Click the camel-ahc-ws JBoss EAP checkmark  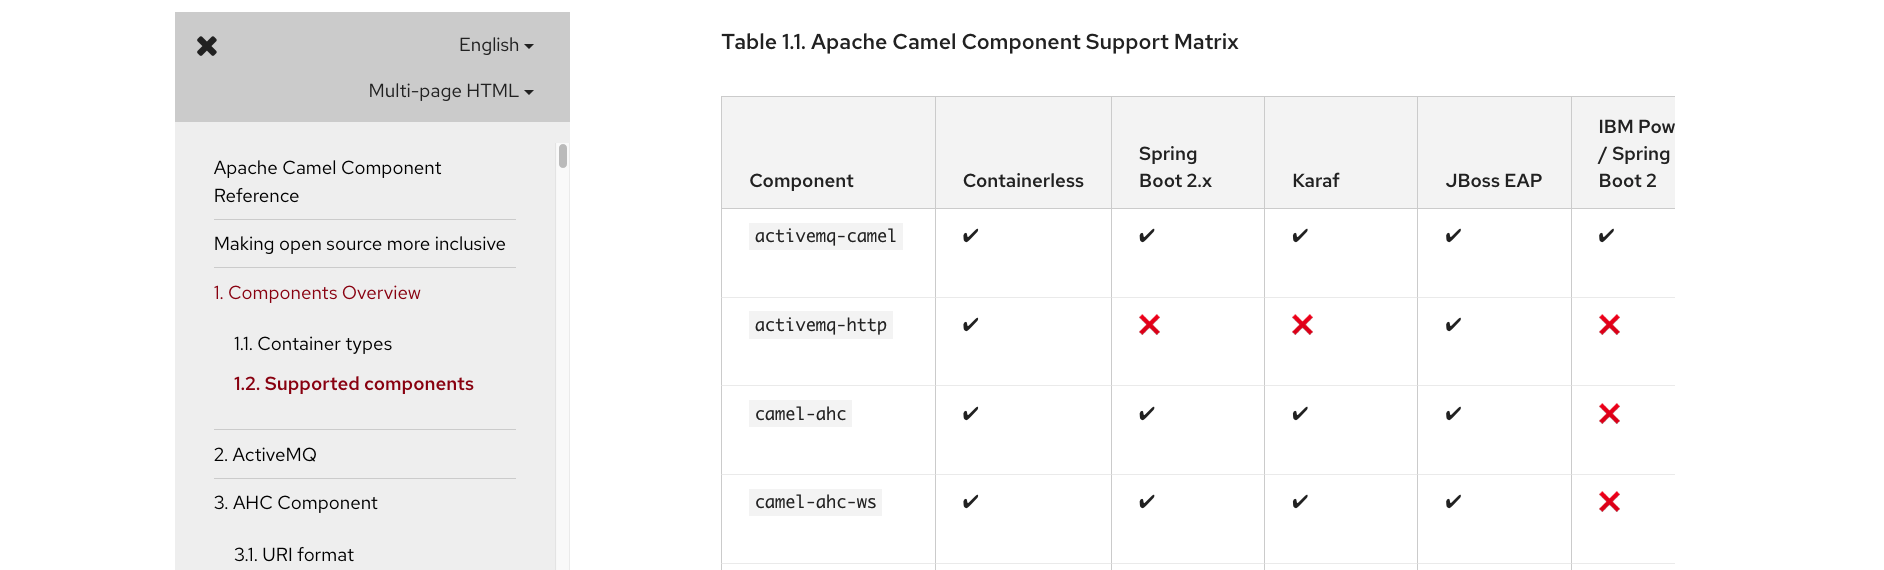coord(1453,502)
